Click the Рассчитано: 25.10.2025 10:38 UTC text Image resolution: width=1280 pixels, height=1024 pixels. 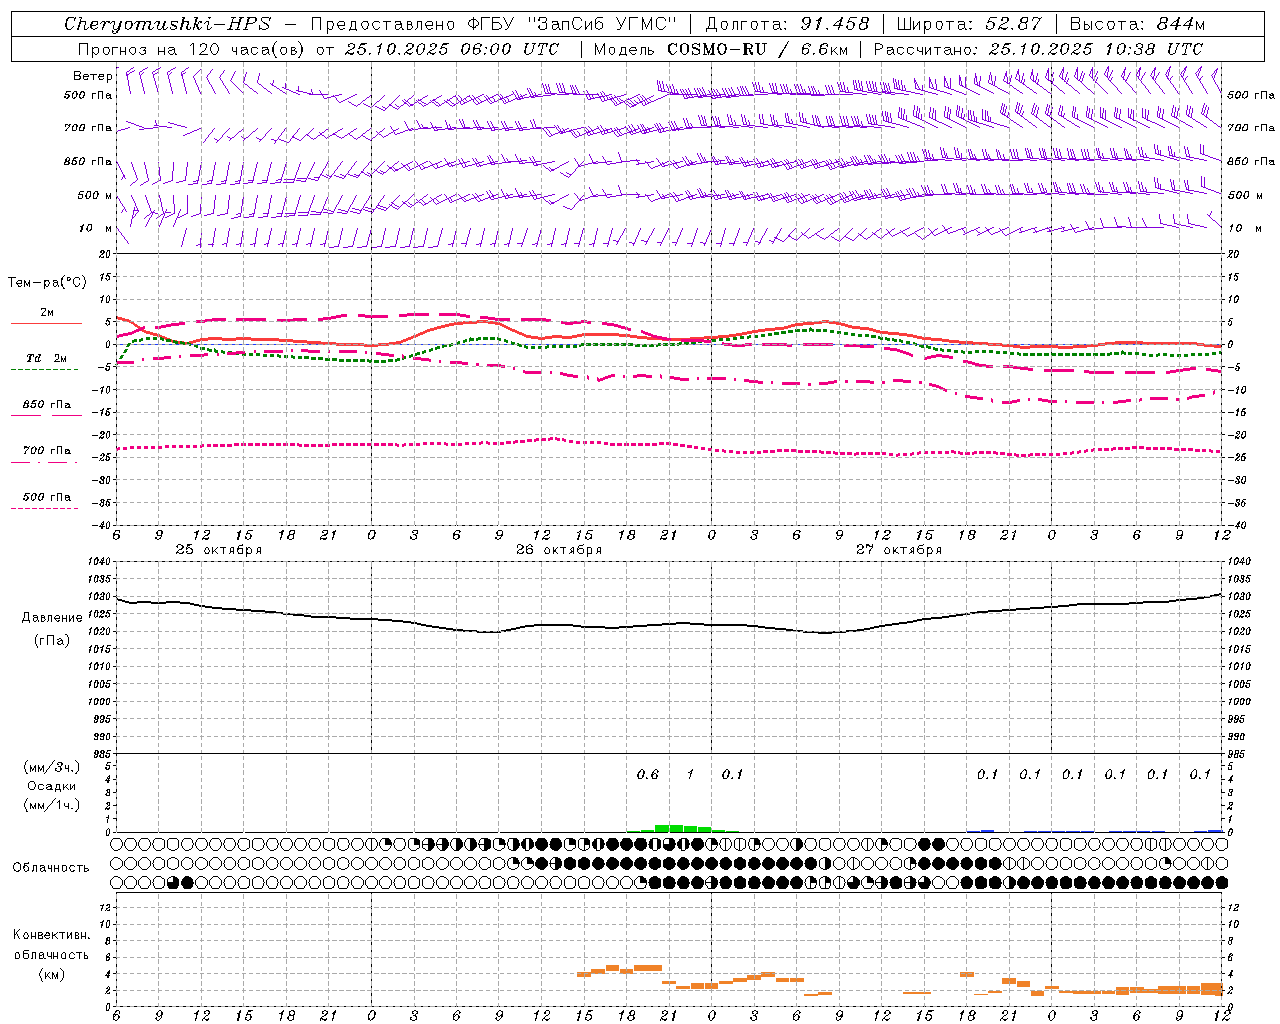(x=1038, y=49)
